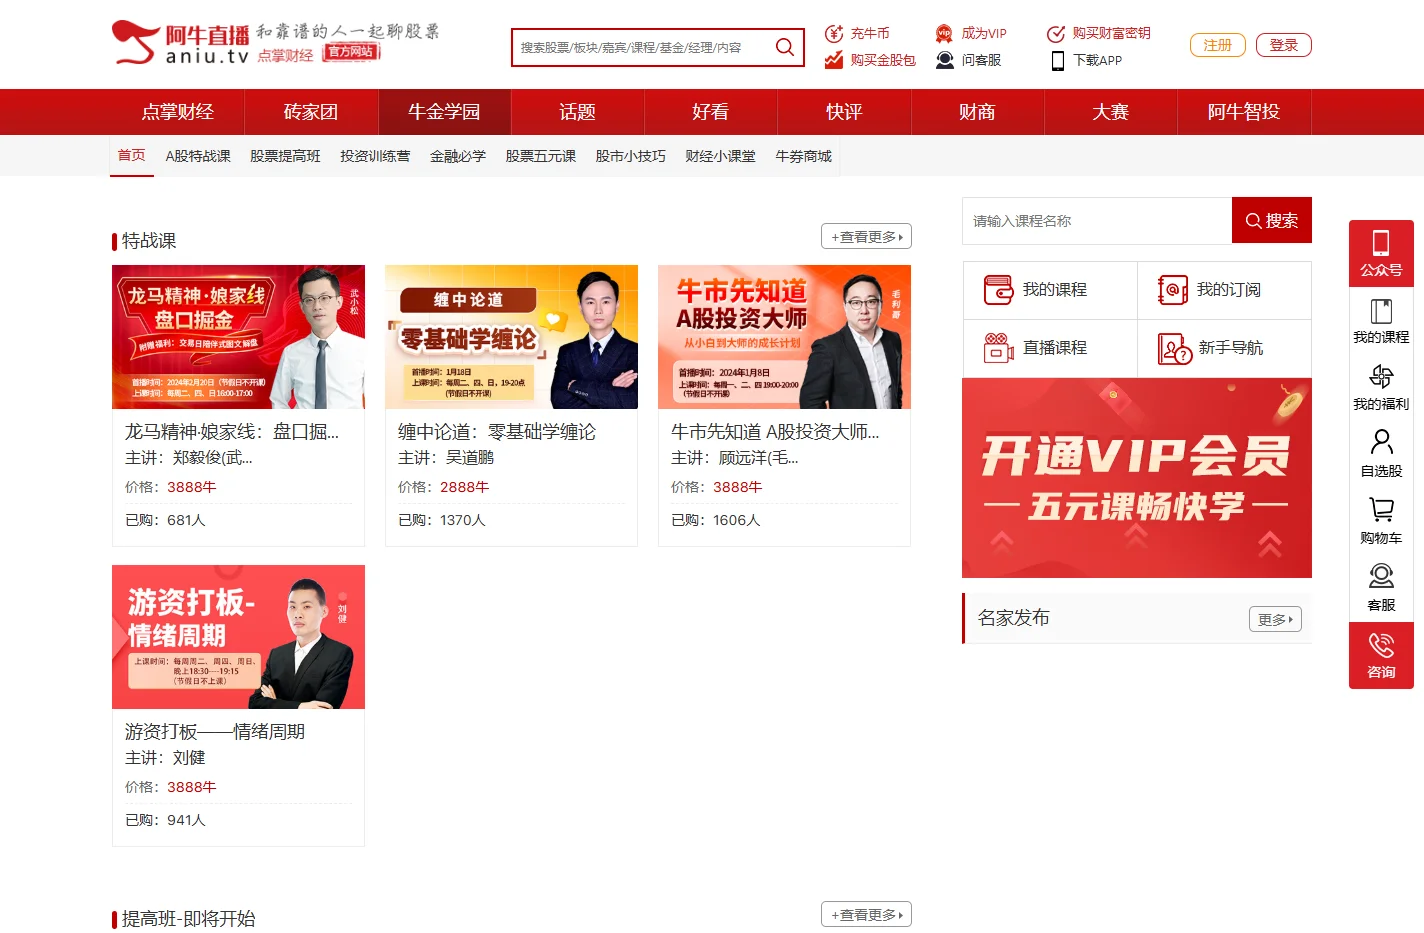Open 好看 main navigation item
This screenshot has height=933, width=1424.
(x=710, y=112)
